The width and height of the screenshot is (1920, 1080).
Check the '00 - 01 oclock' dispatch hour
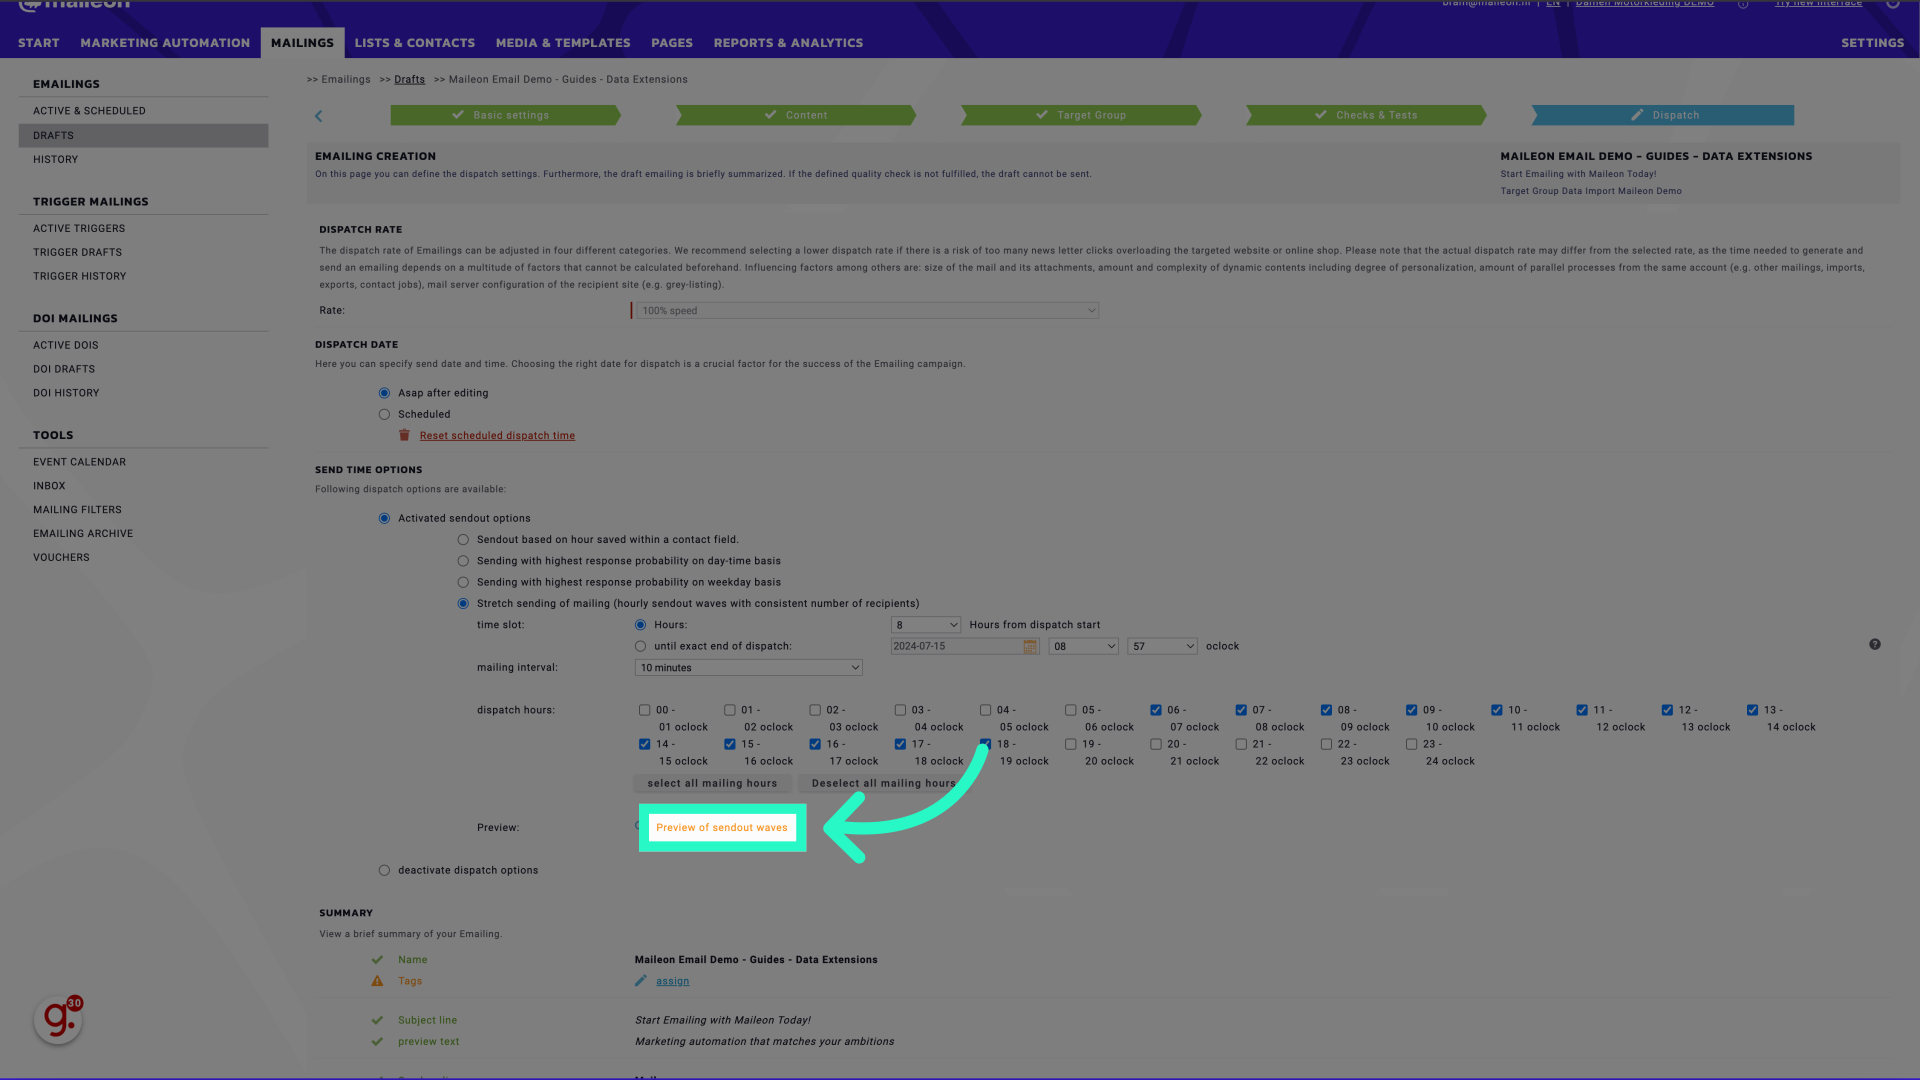pos(644,710)
